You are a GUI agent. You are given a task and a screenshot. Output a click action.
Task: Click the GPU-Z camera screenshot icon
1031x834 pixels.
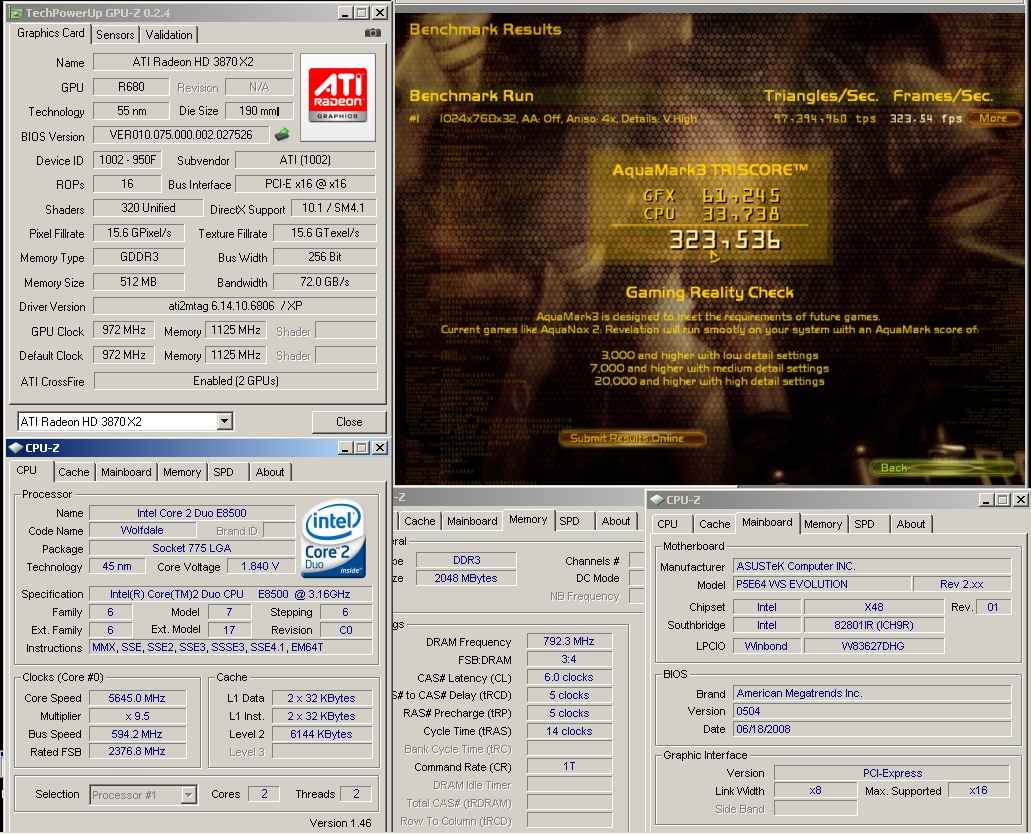pyautogui.click(x=373, y=33)
